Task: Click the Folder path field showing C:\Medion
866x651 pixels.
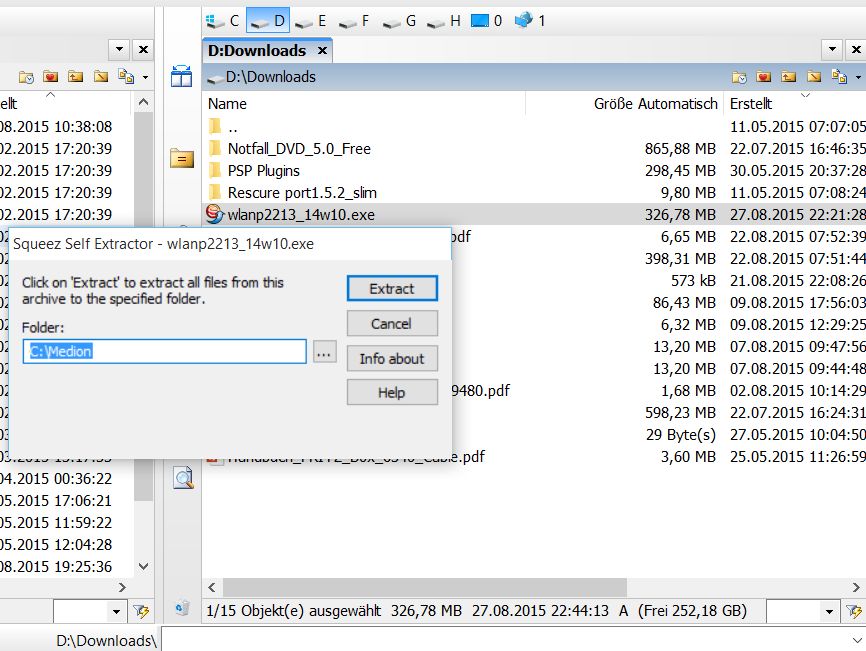Action: click(164, 351)
